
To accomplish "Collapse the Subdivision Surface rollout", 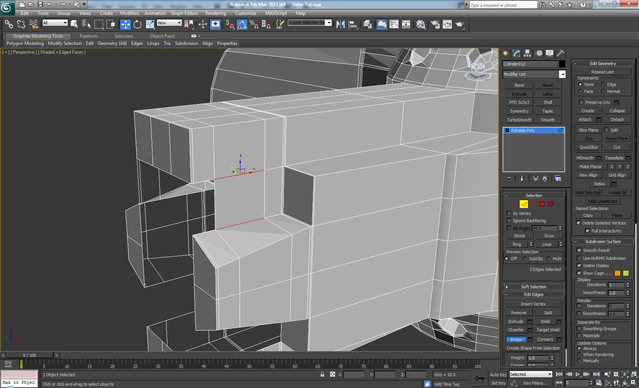I will point(603,242).
